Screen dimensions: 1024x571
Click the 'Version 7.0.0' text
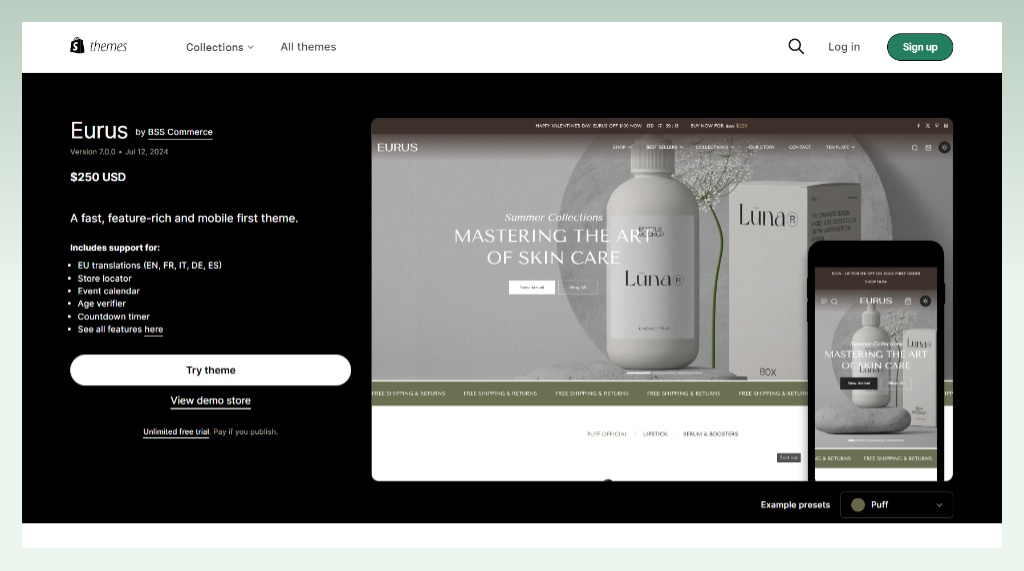(93, 152)
